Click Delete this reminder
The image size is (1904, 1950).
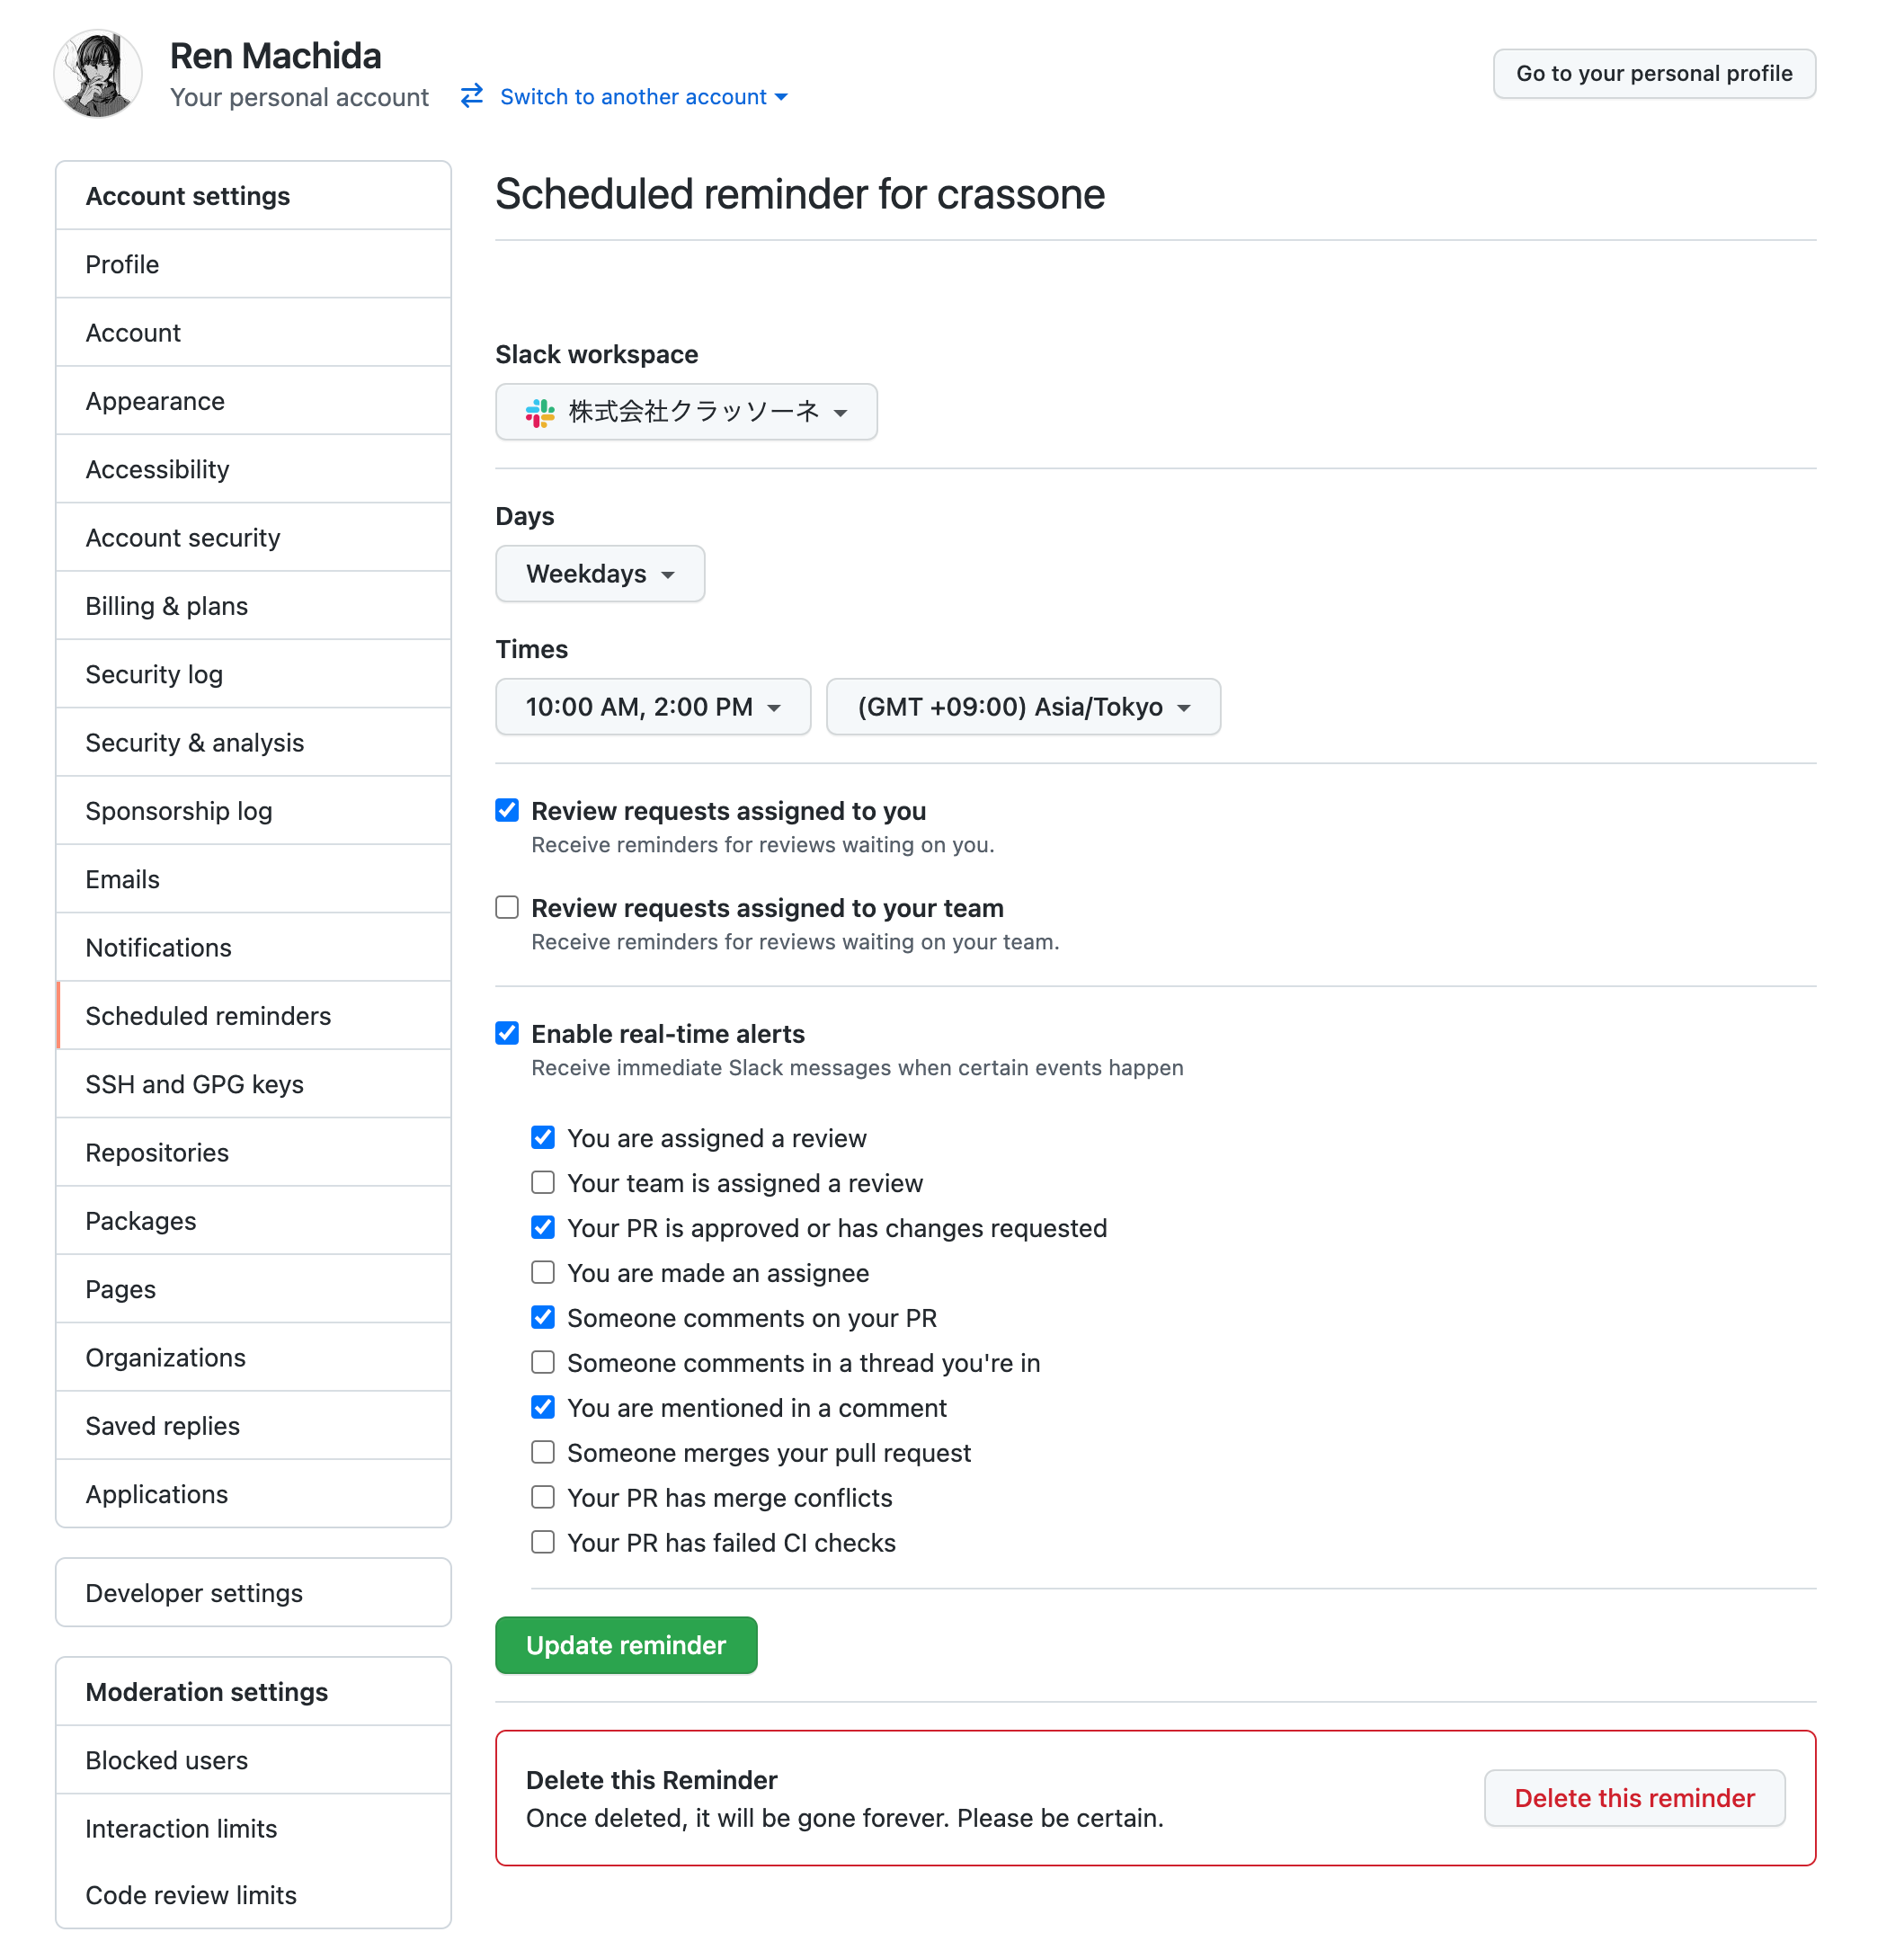click(x=1634, y=1797)
